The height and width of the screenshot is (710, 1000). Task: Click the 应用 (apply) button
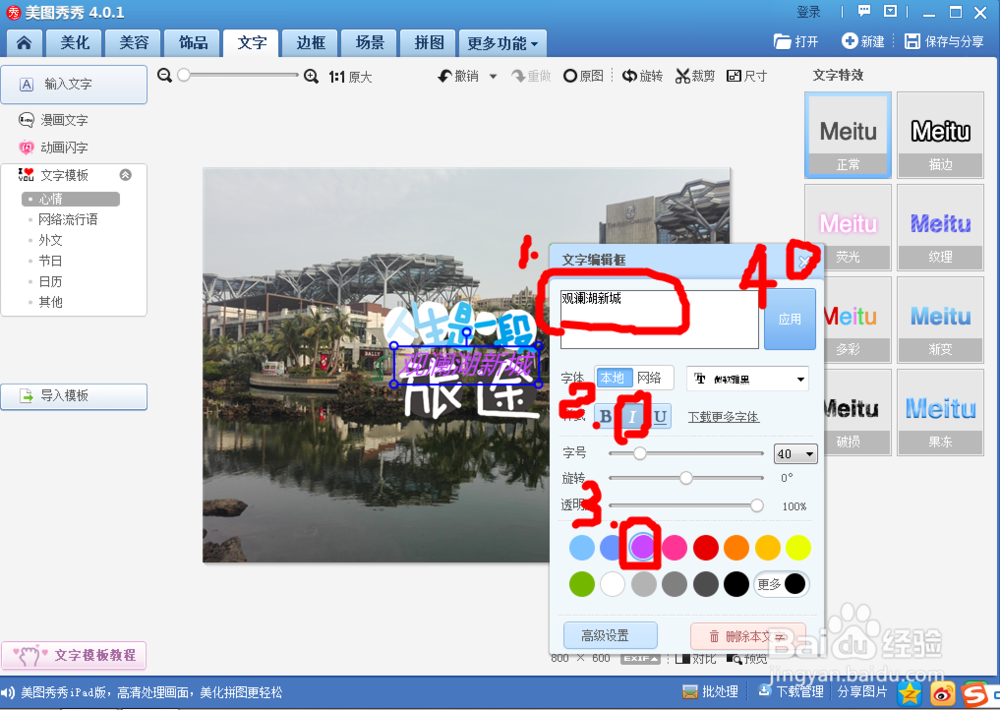click(x=789, y=319)
